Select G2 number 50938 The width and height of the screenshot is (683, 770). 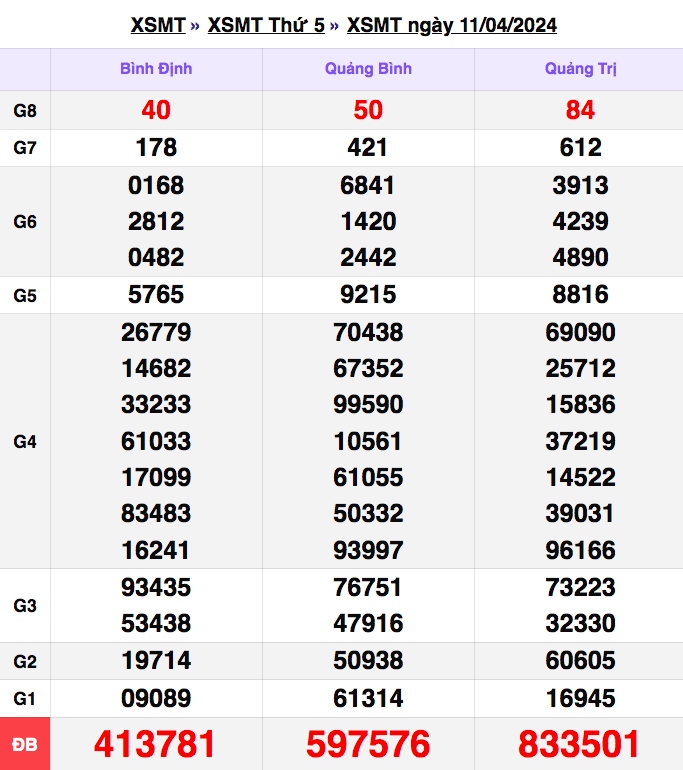click(368, 661)
